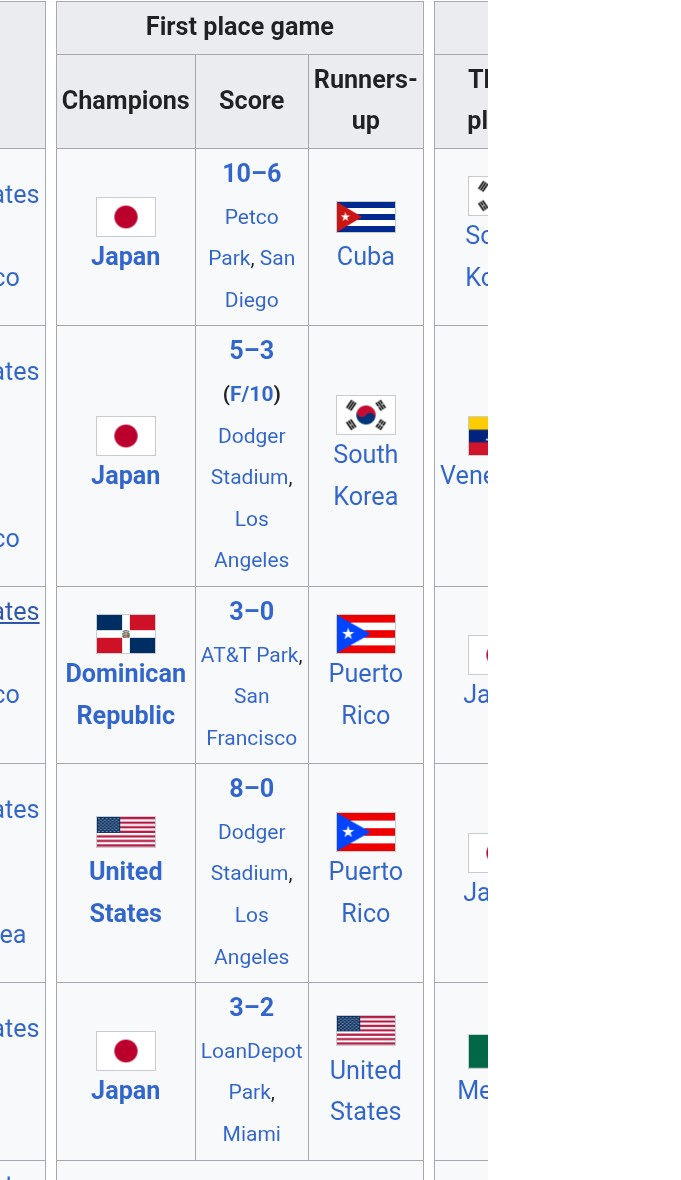Follow the F/10 extra innings link
Screen dimensions: 681x1180
click(252, 394)
